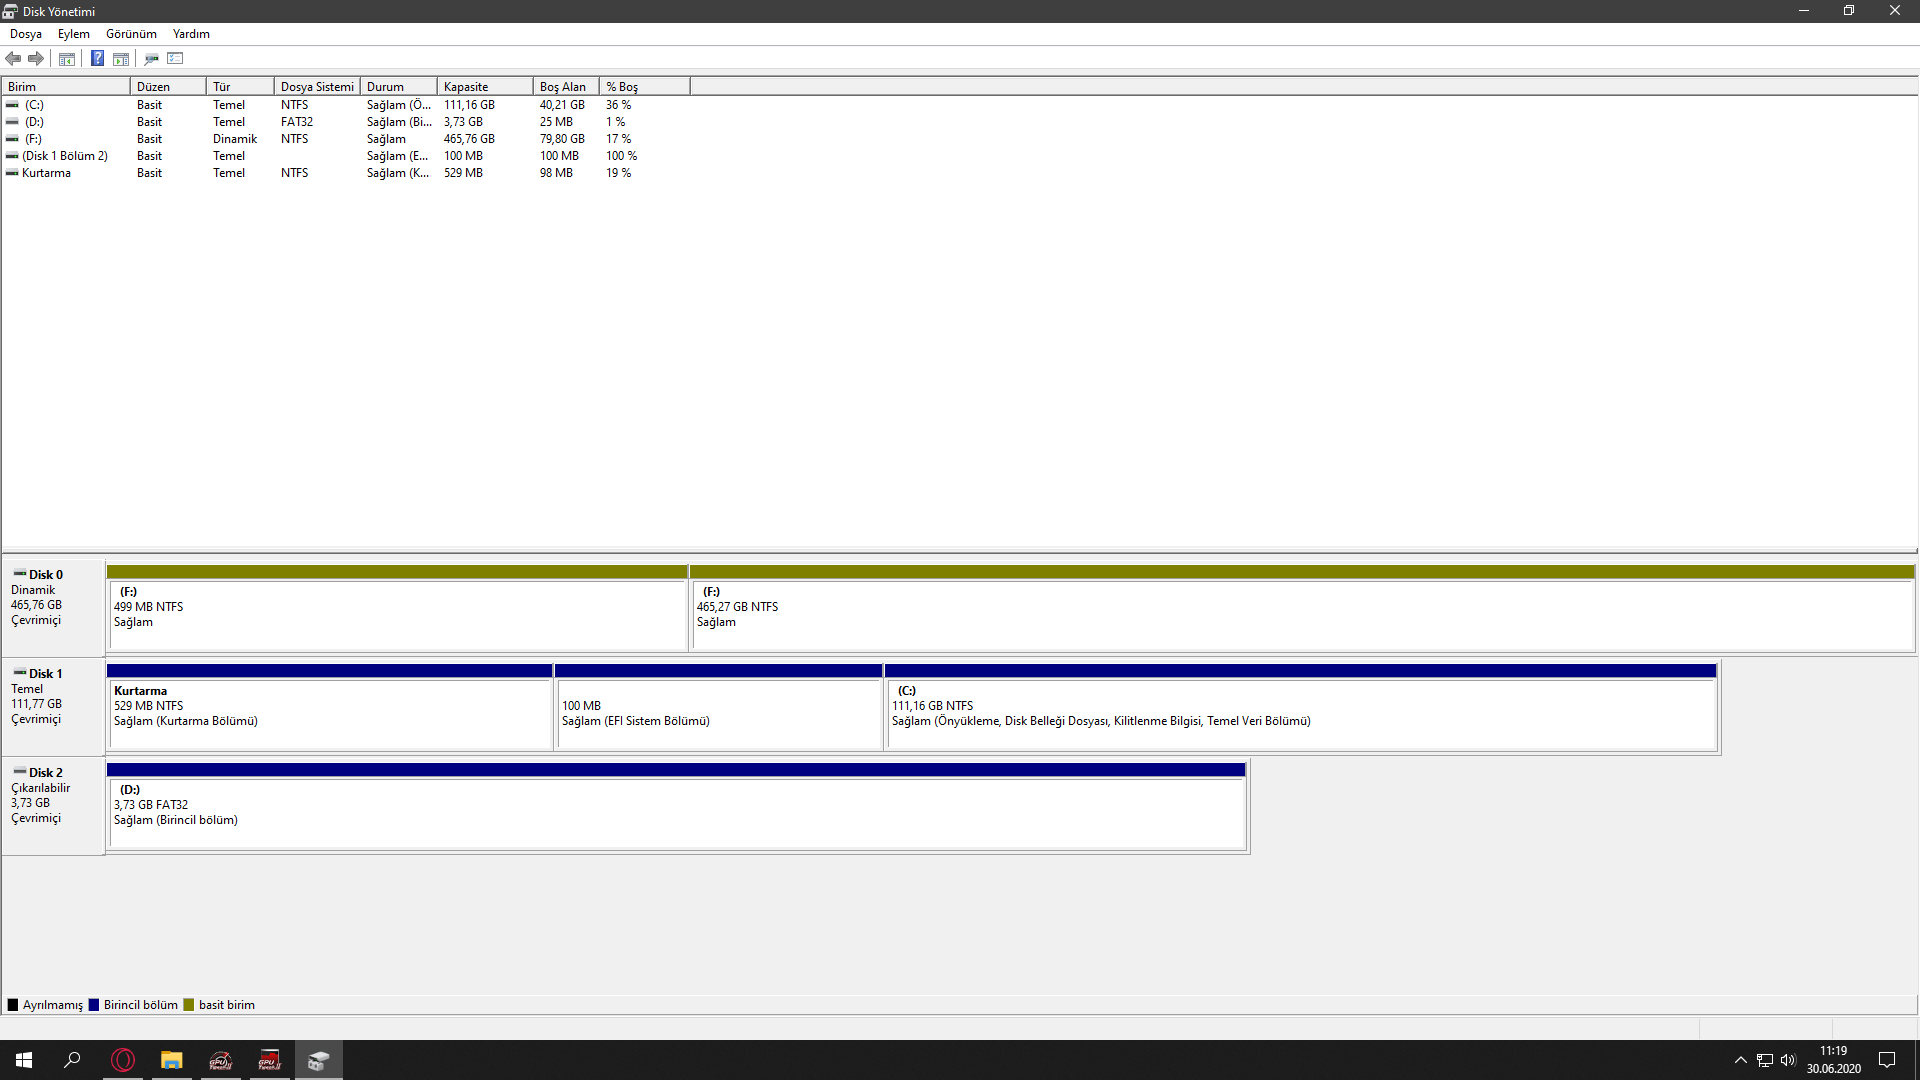Open the Görünüm menu
This screenshot has width=1920, height=1080.
point(131,34)
